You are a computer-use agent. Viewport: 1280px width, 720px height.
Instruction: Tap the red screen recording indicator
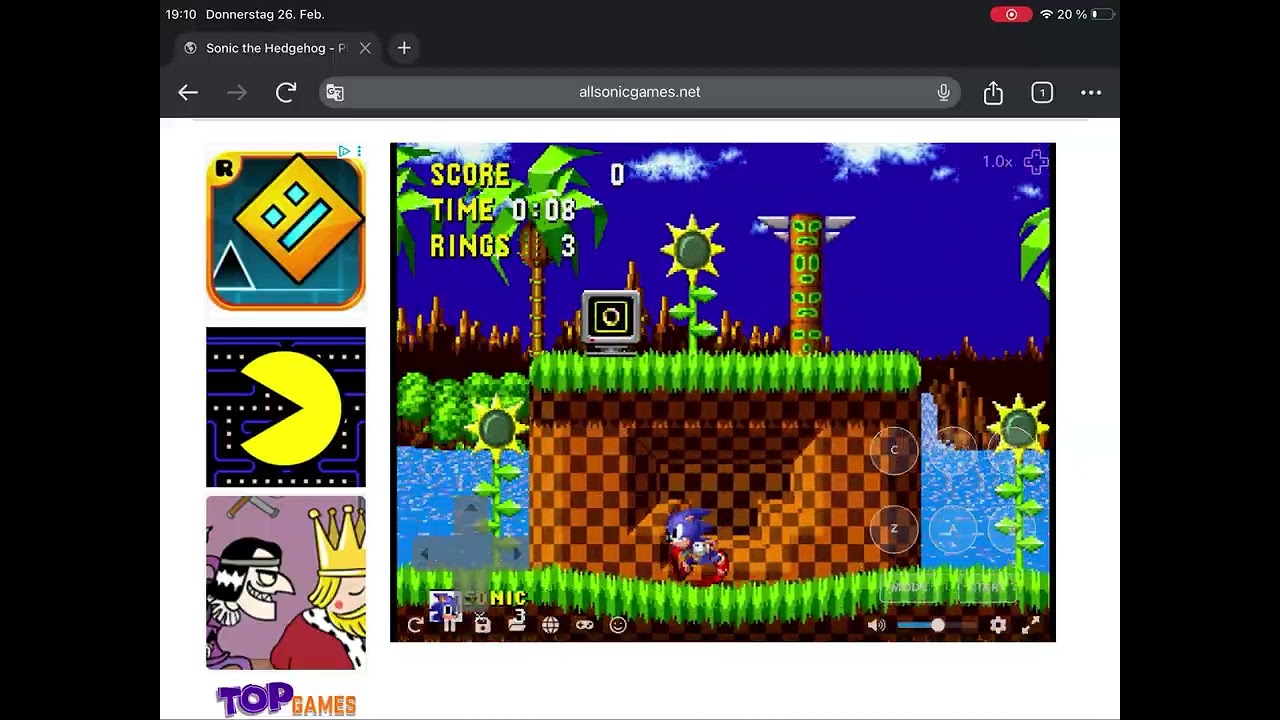click(1011, 14)
